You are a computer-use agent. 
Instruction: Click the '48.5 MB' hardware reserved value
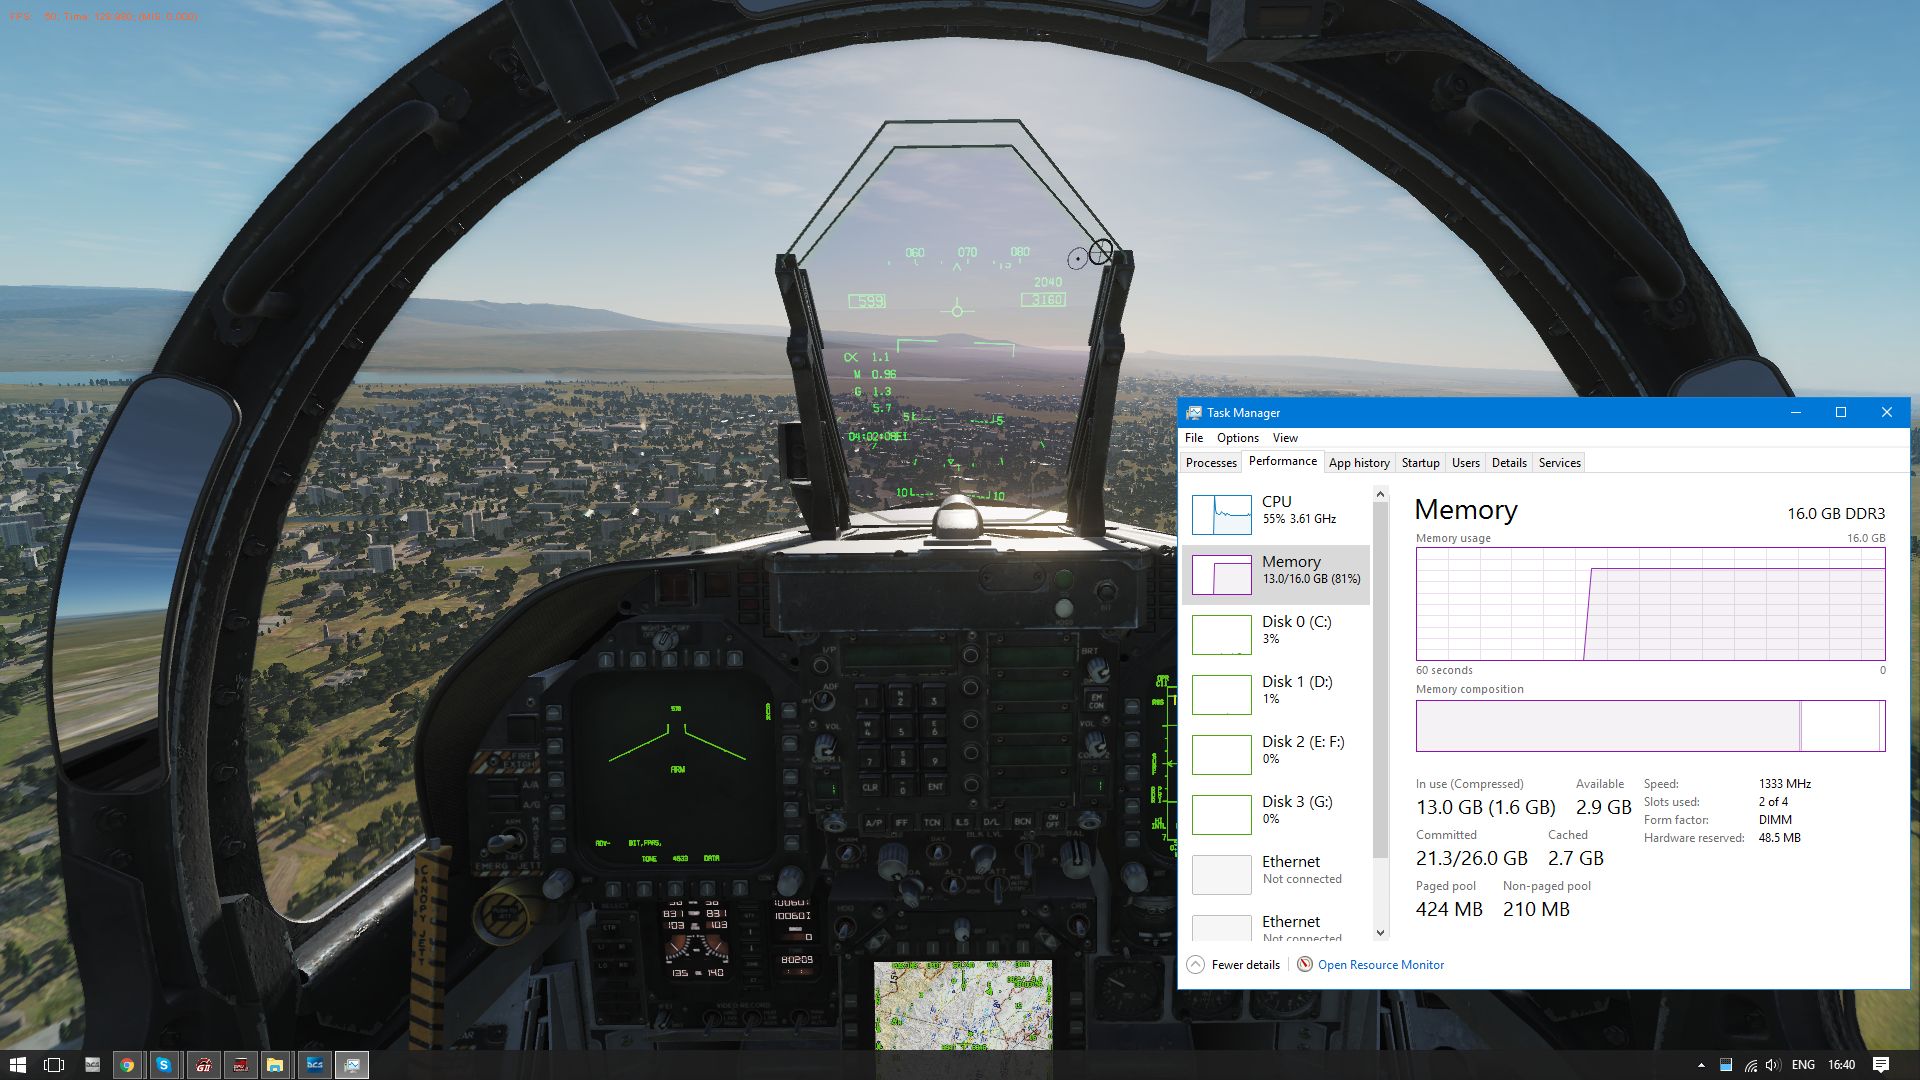coord(1779,838)
